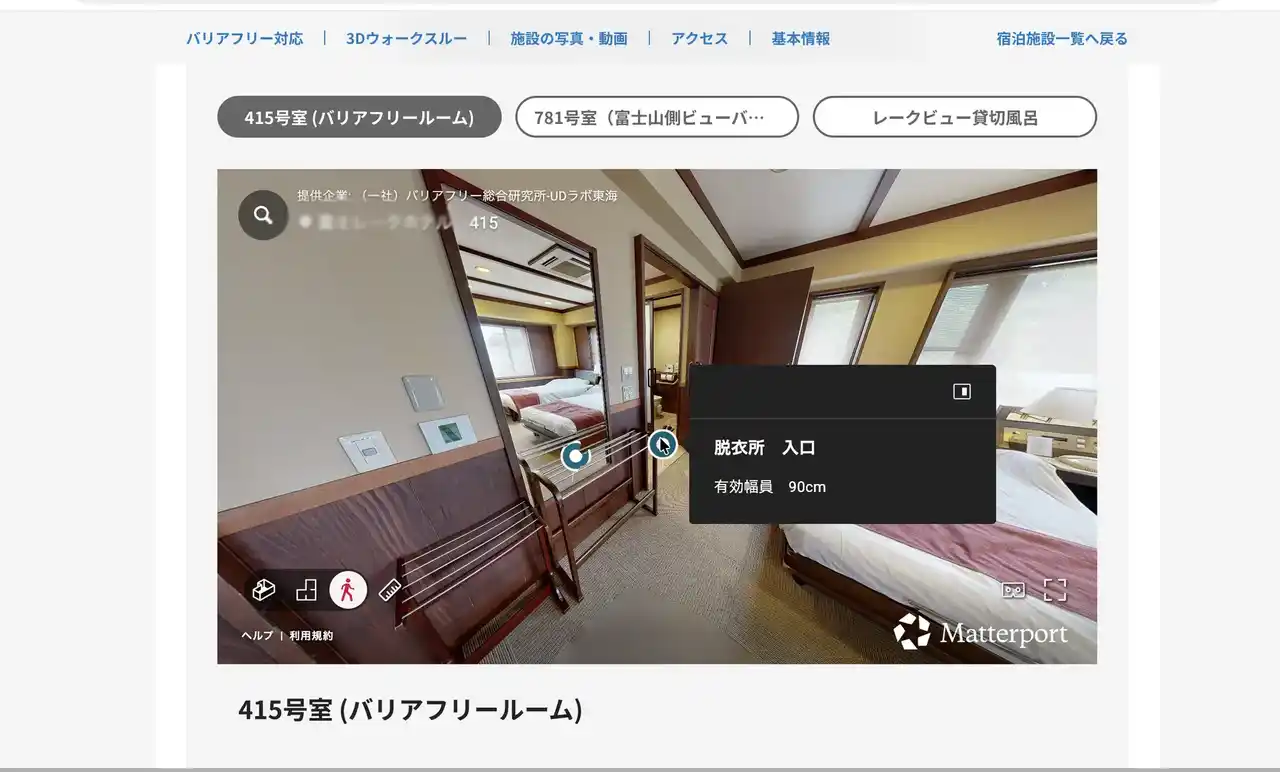Screen dimensions: 1280x772
Task: Jump to 3Dウォークスルー section
Action: [x=406, y=39]
